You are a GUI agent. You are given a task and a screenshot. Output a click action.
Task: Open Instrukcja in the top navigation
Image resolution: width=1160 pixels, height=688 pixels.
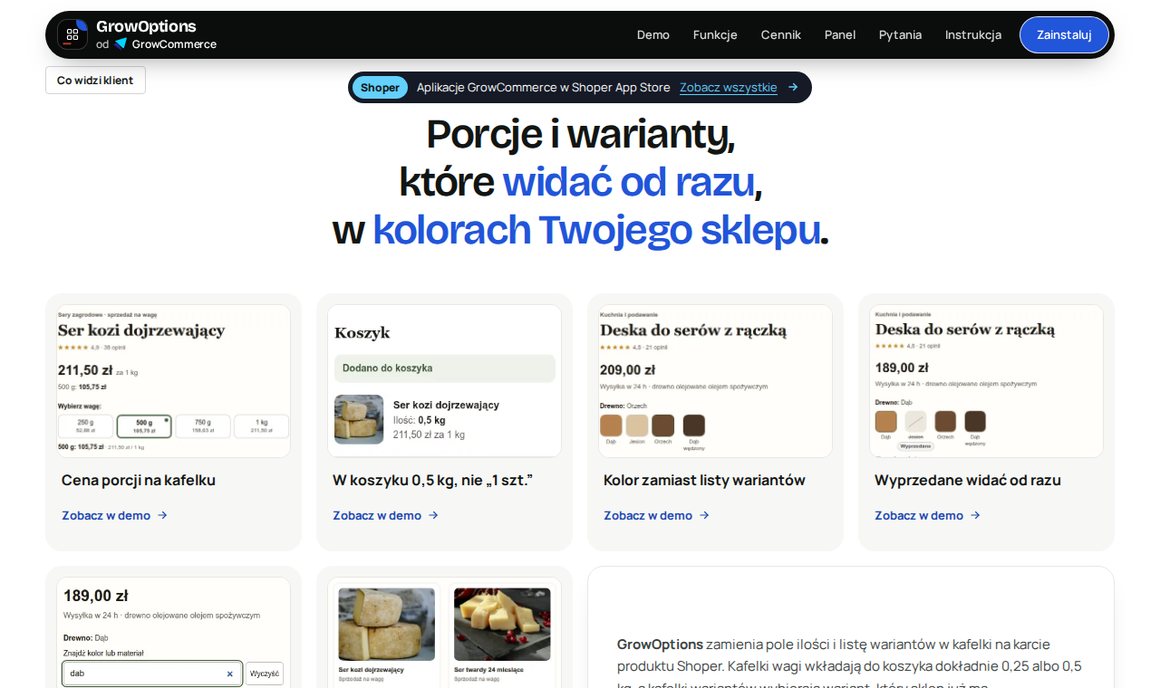(973, 35)
